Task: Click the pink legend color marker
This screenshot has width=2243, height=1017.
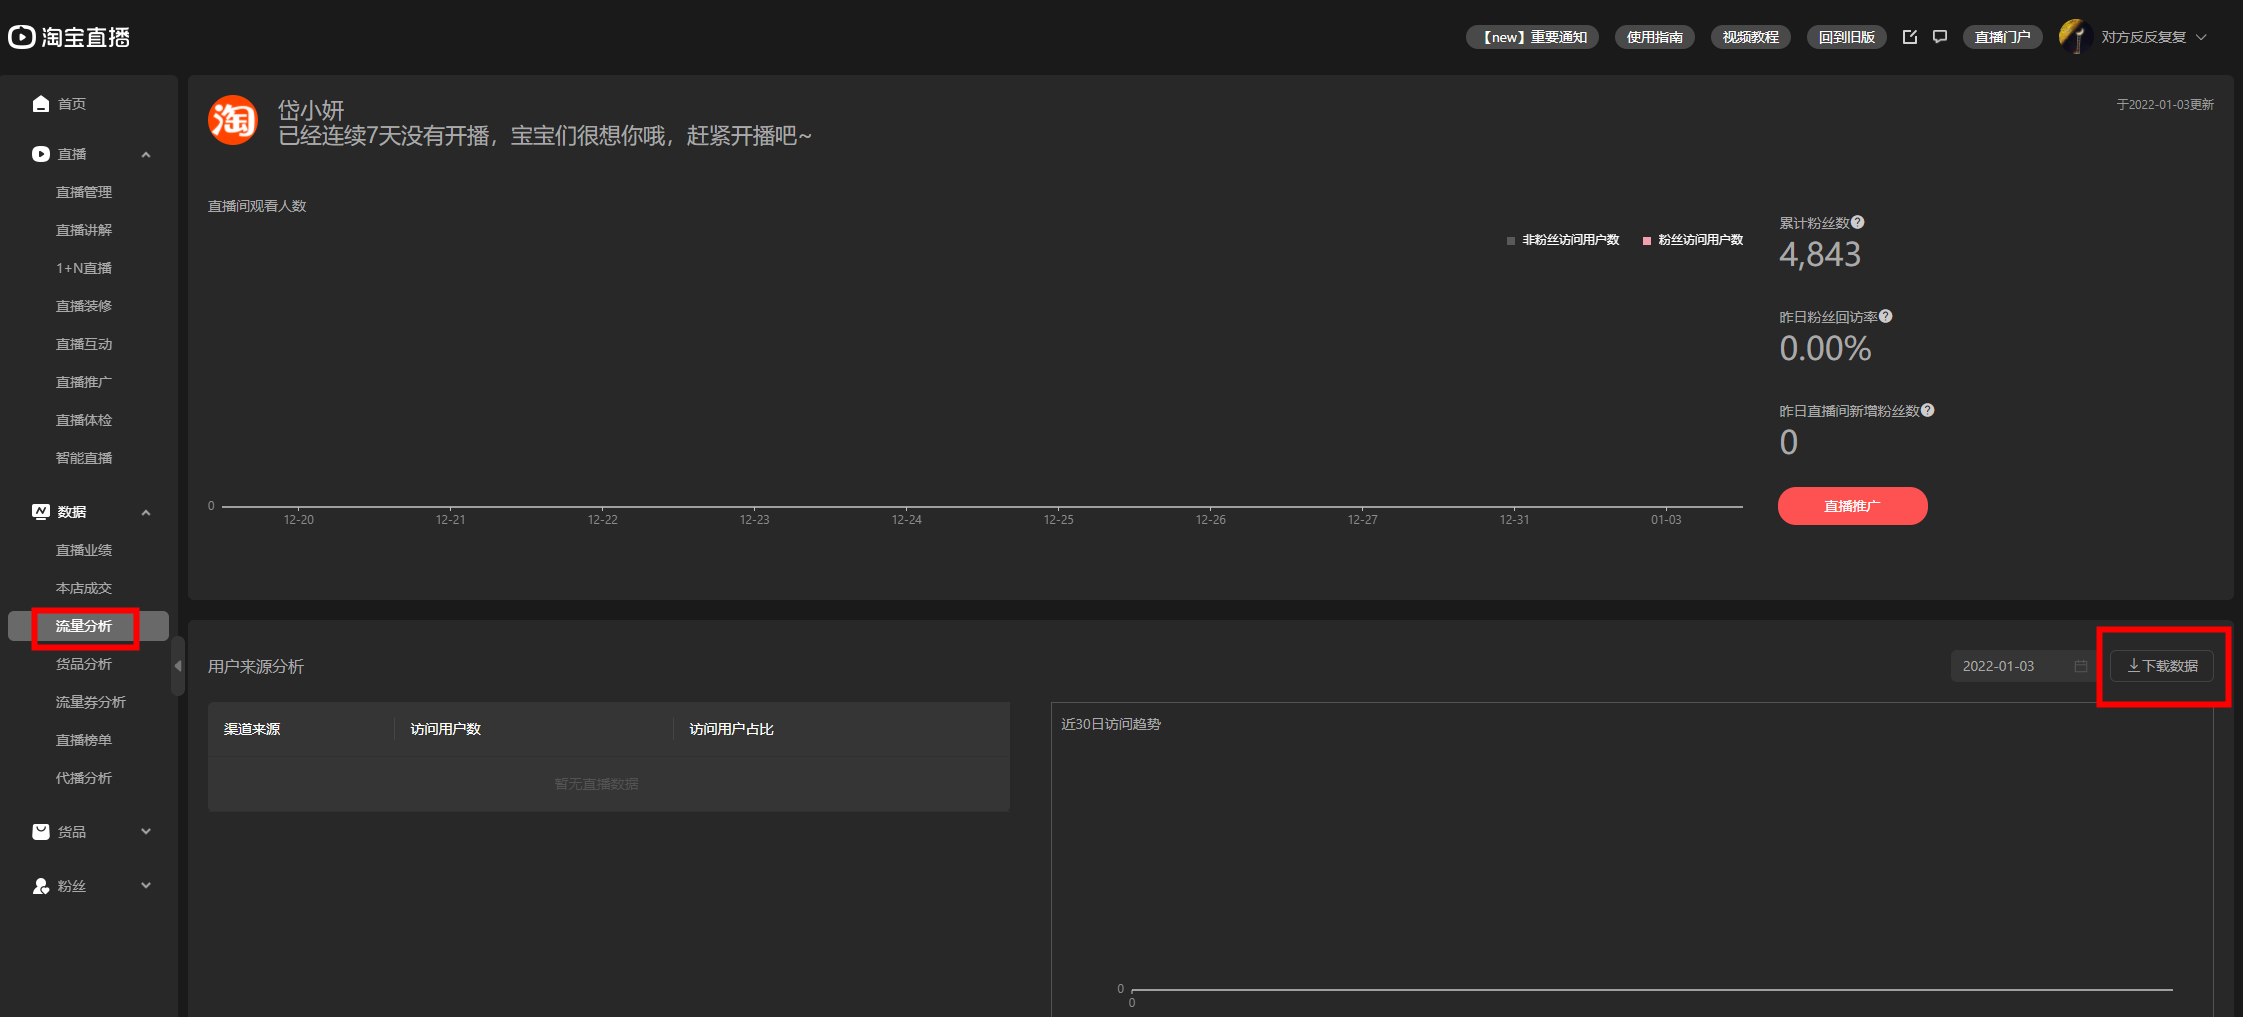Action: click(x=1647, y=241)
